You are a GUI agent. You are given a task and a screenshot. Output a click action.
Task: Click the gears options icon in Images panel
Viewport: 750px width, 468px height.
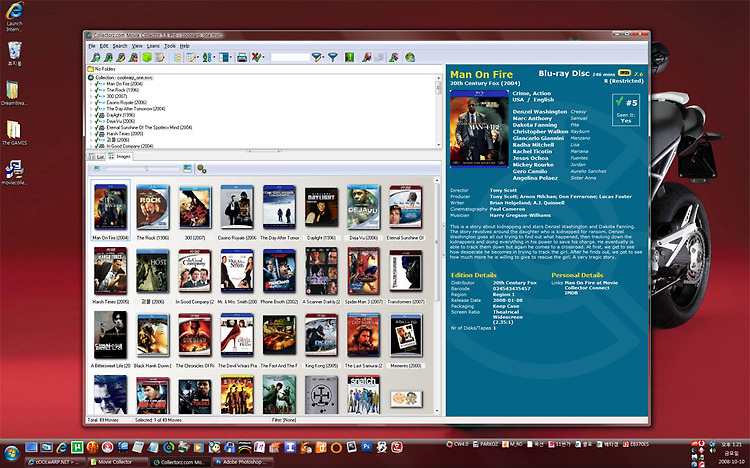pos(202,169)
